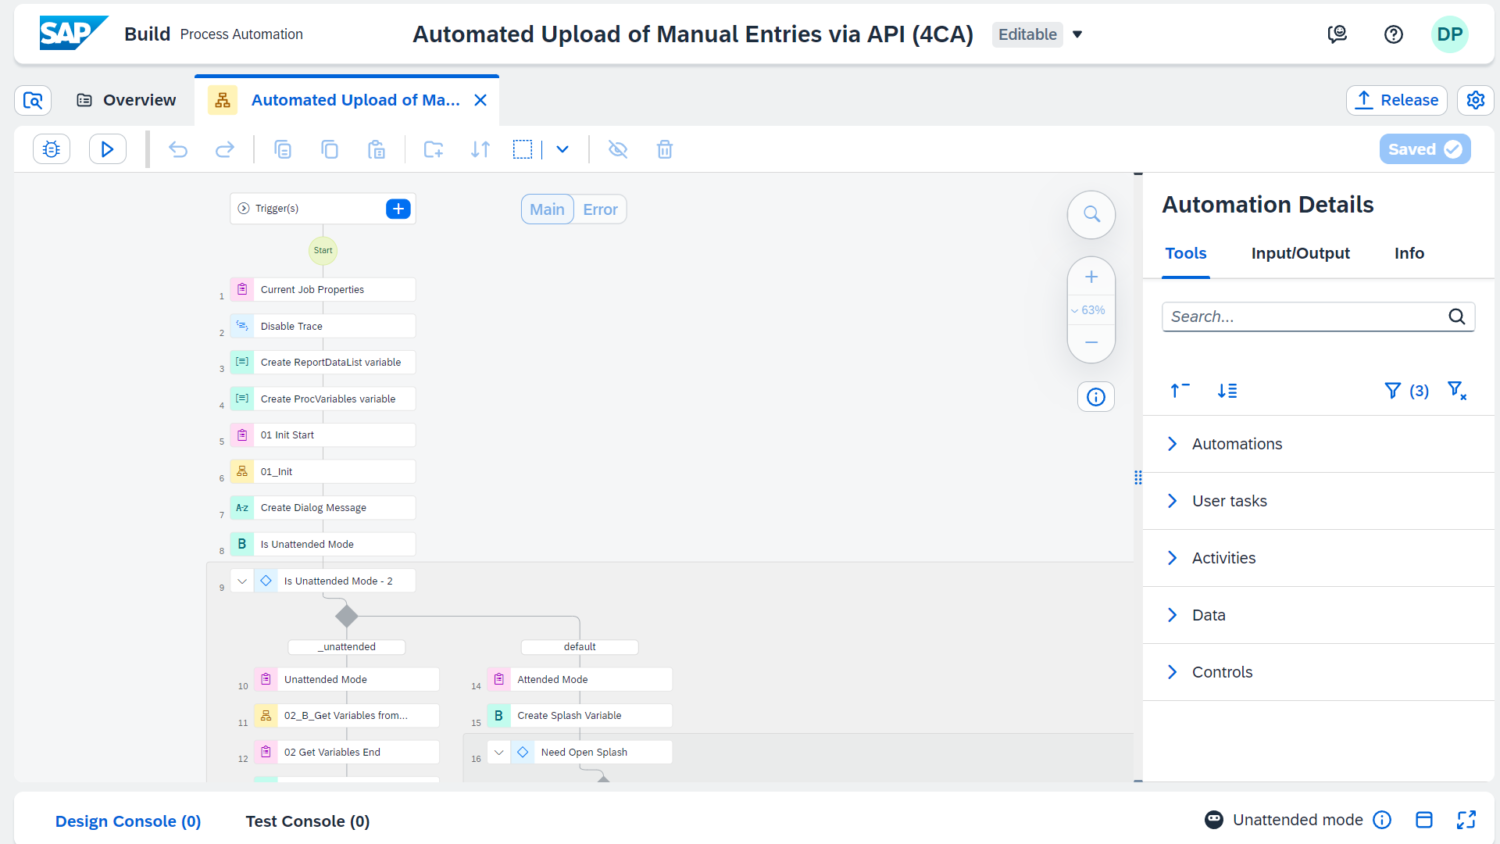Open the settings gear next to Release
1500x844 pixels.
(1475, 100)
